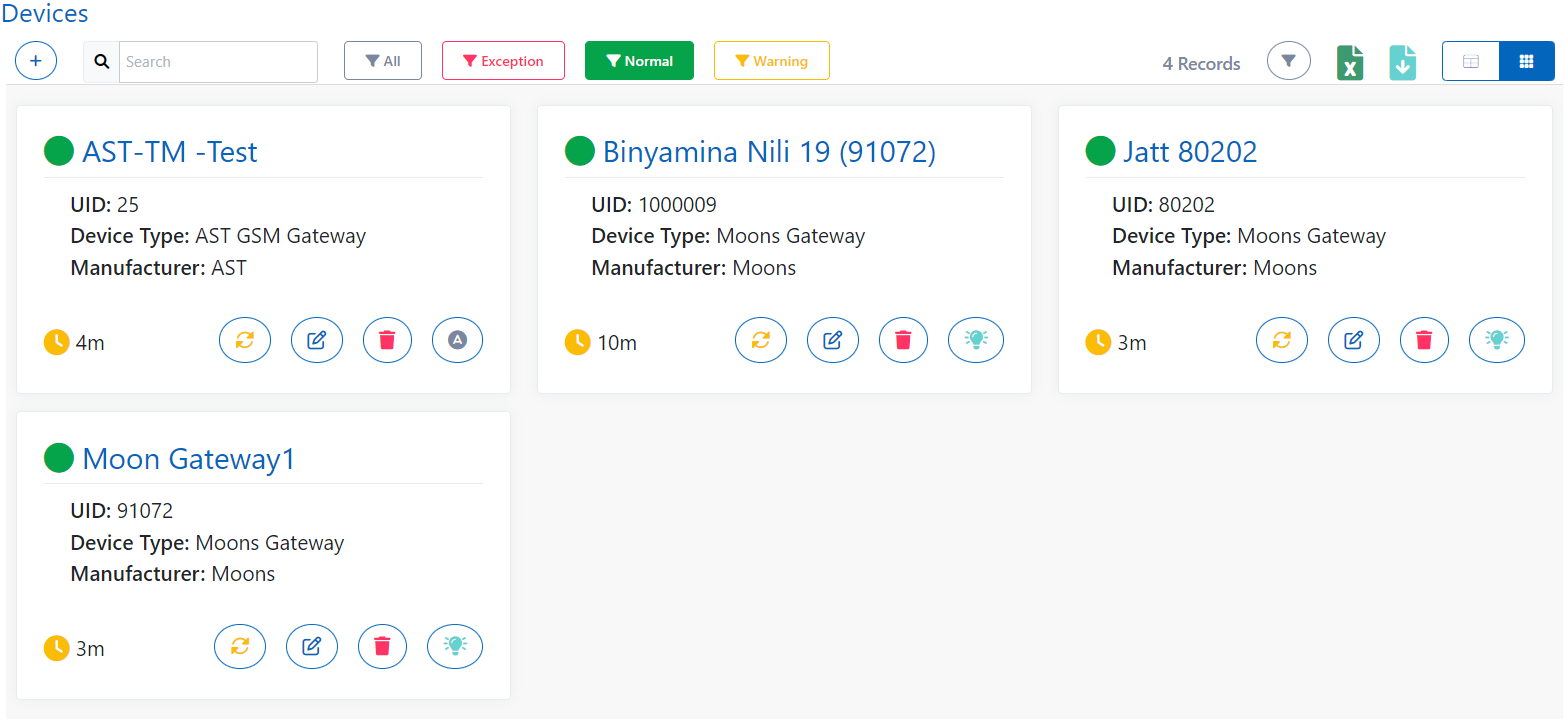Download the devices file

click(x=1402, y=61)
